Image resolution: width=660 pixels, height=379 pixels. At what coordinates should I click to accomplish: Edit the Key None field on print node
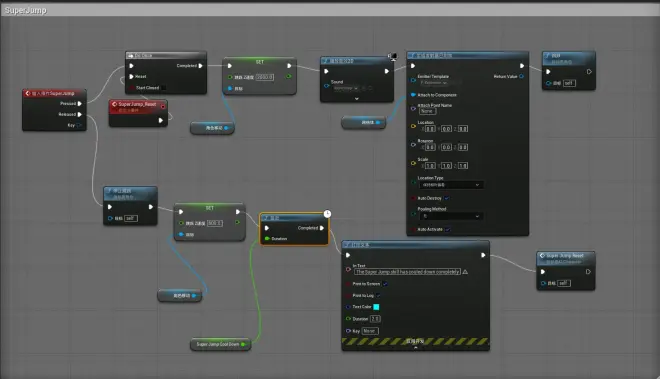pyautogui.click(x=370, y=331)
